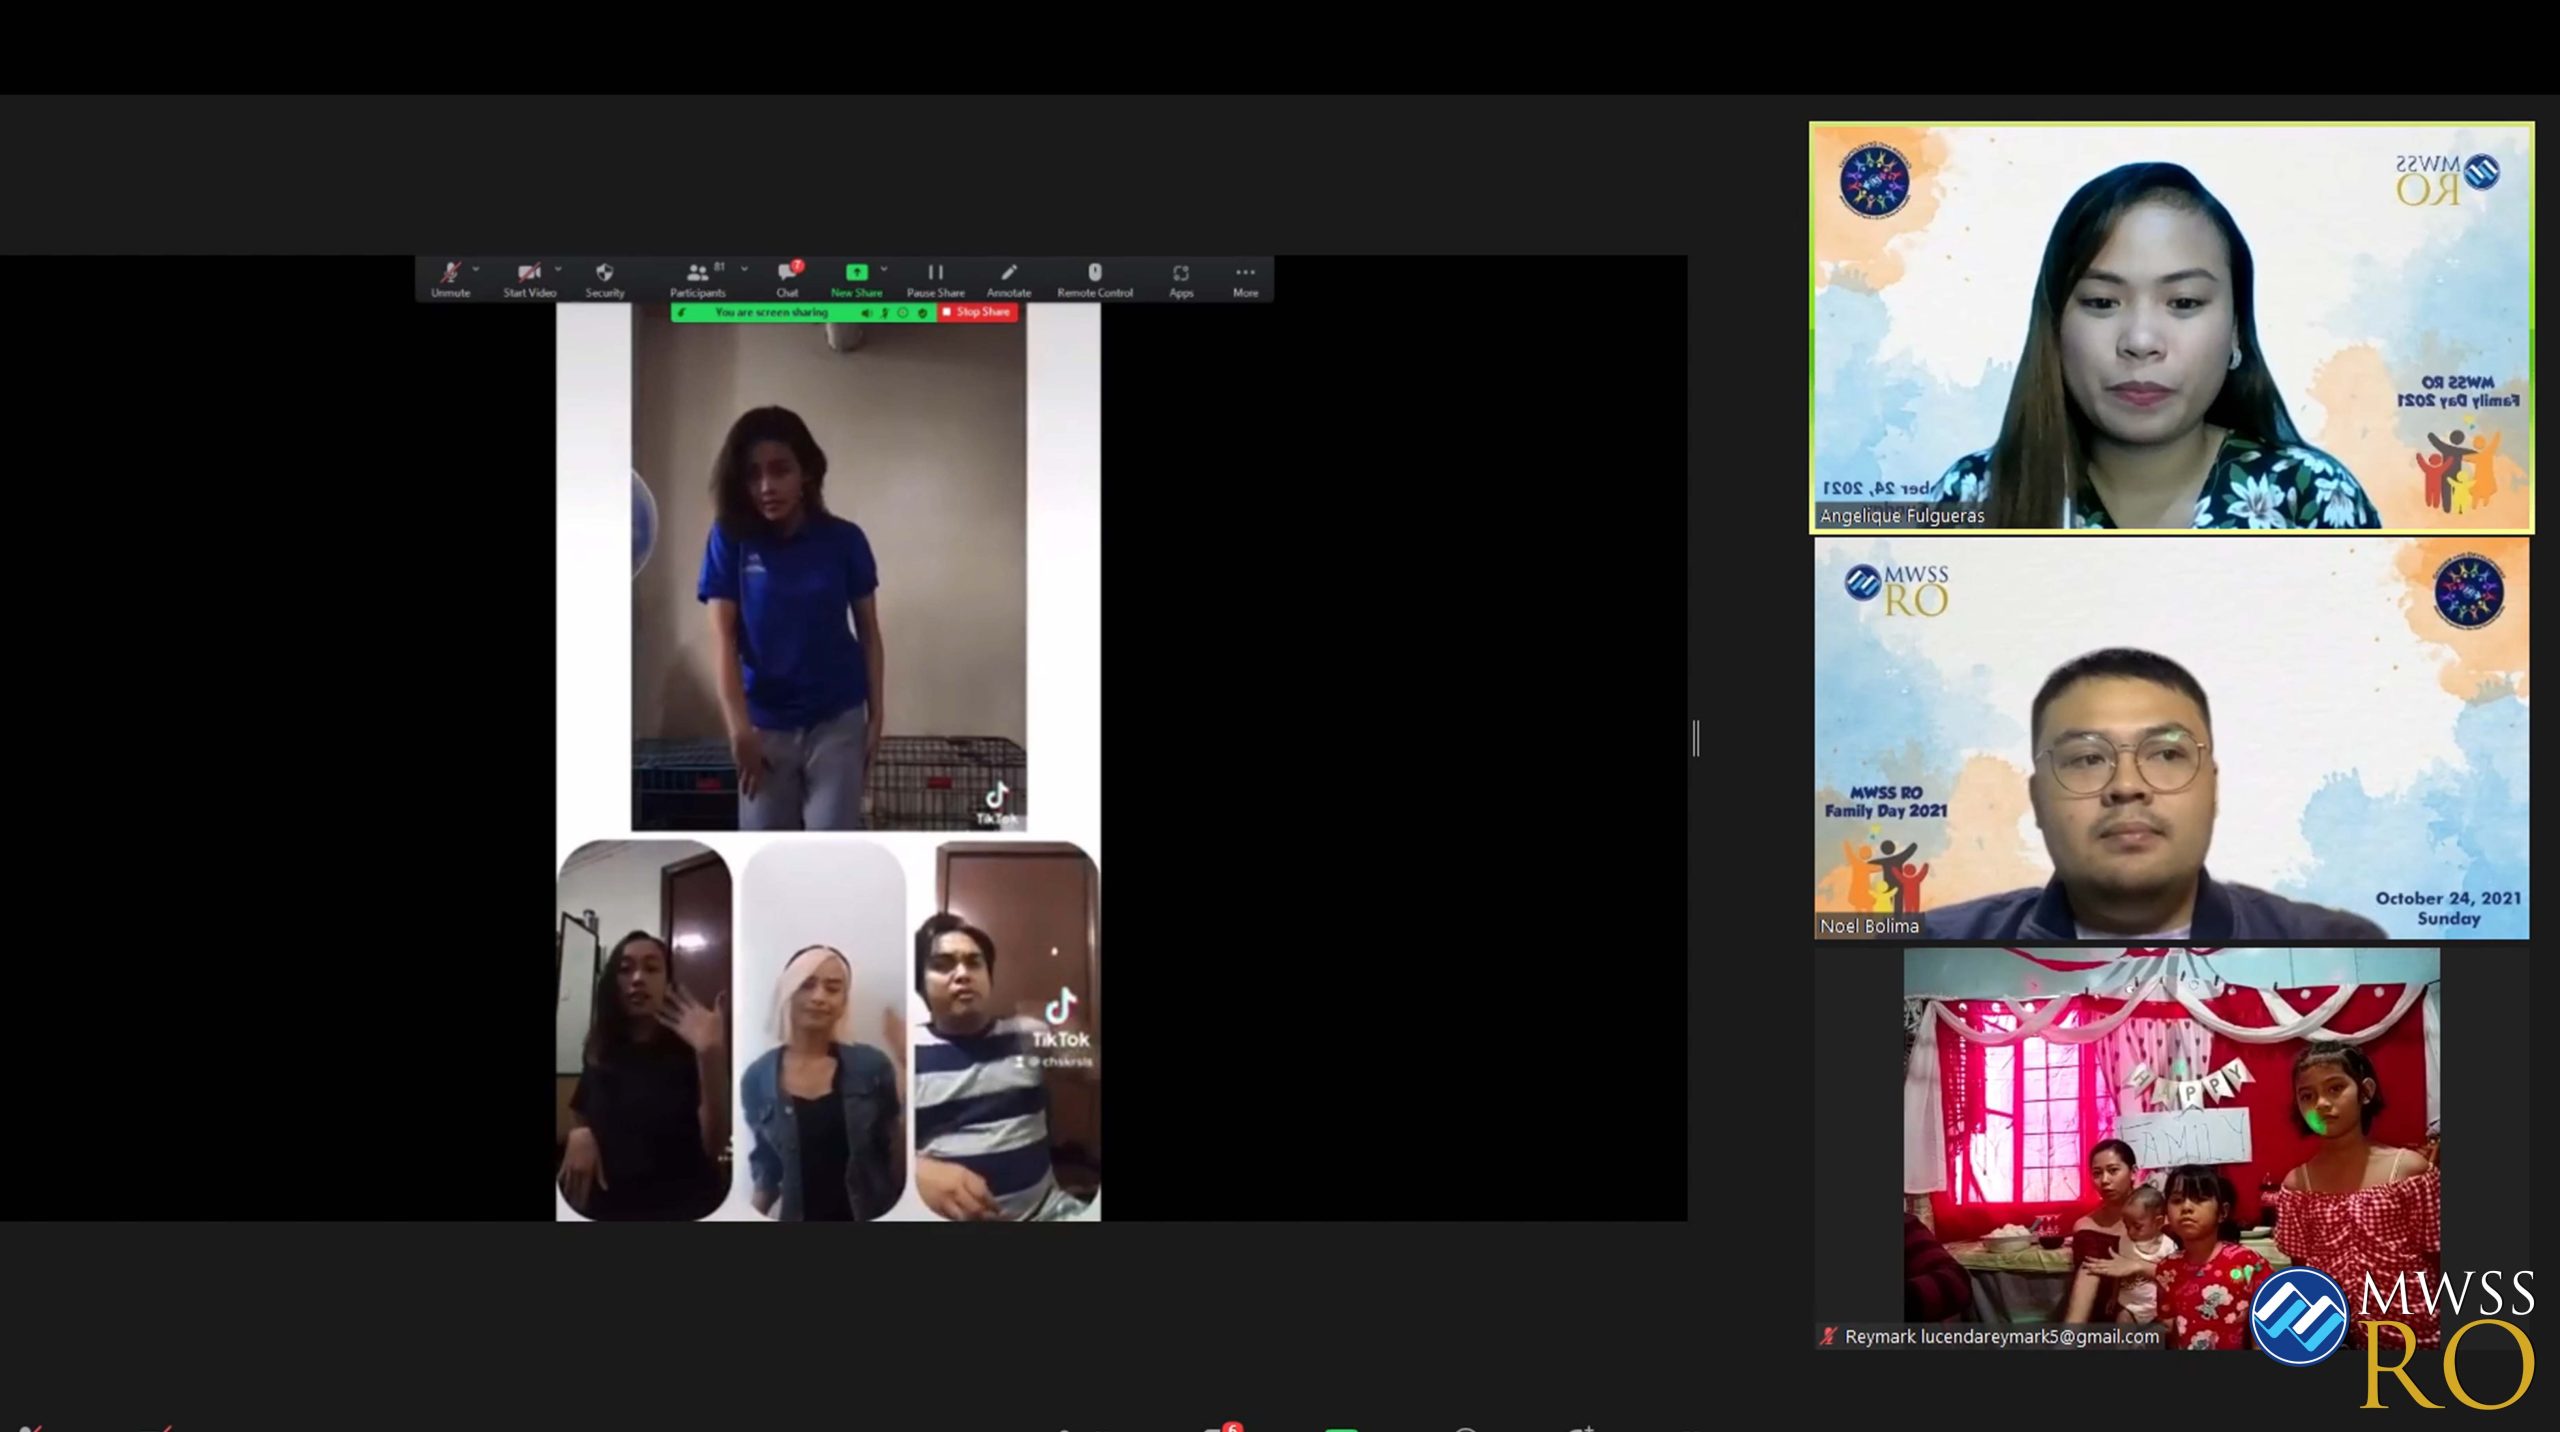Screen dimensions: 2560x1432
Task: Pause Share in the Zoom toolbar
Action: [x=935, y=279]
